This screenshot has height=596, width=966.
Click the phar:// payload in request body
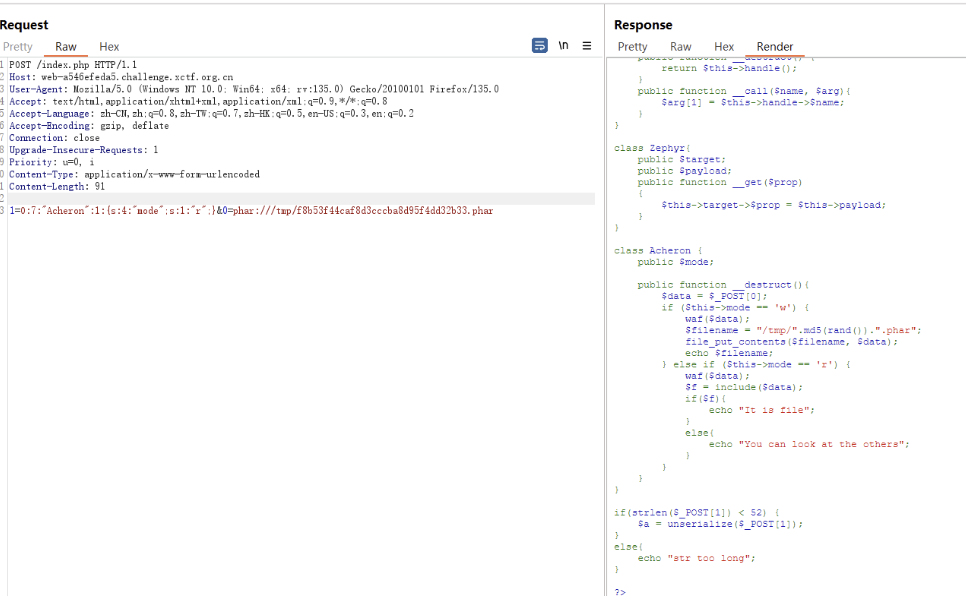pos(360,211)
